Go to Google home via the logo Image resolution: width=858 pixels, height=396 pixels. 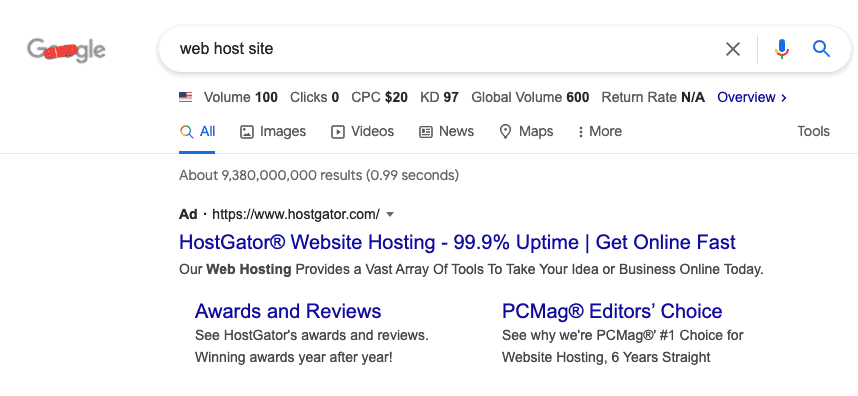tap(66, 50)
